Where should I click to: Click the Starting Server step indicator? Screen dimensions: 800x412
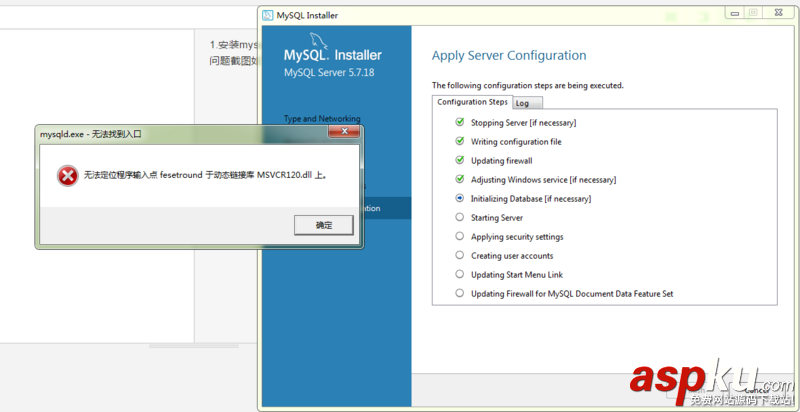[x=460, y=217]
